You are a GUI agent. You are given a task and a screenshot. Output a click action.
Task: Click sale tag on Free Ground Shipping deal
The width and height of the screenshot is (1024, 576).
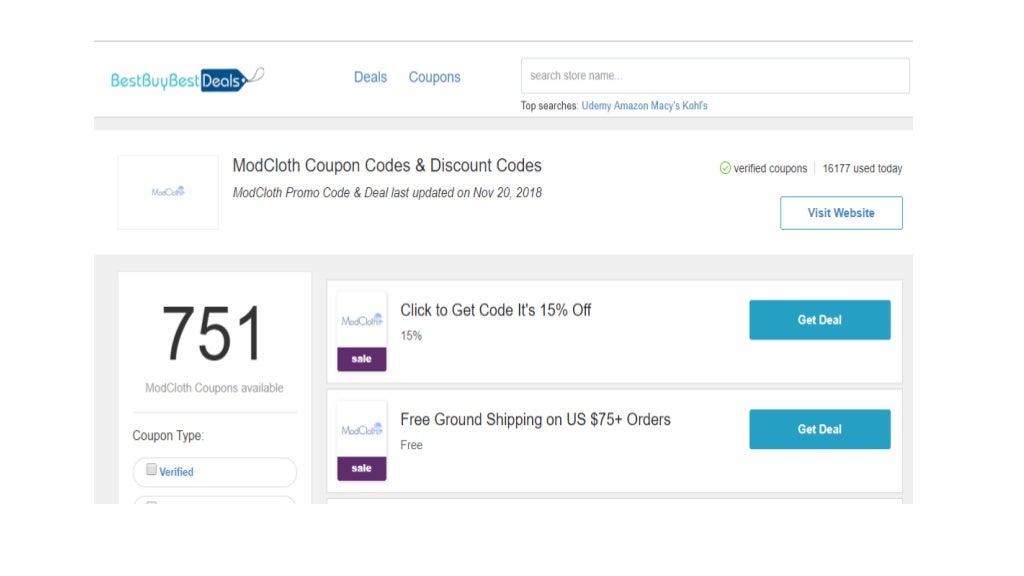(x=362, y=468)
